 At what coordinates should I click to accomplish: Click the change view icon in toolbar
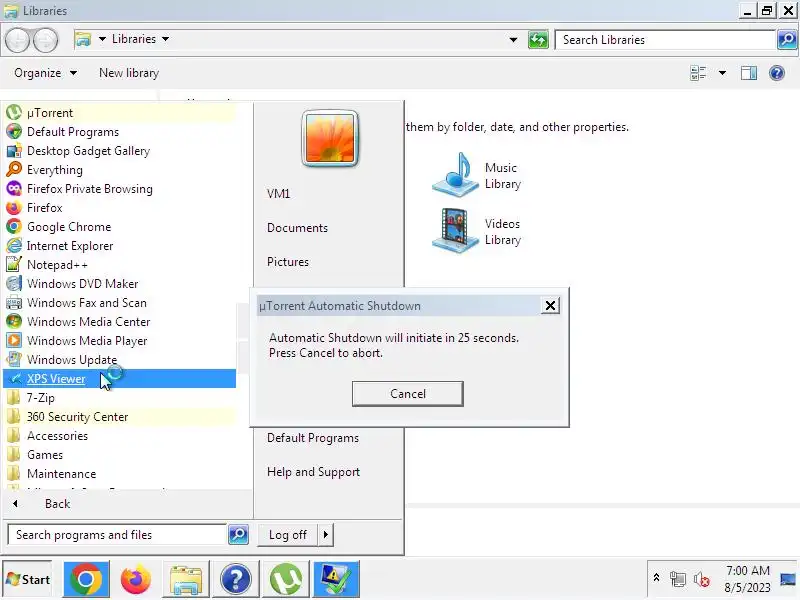697,73
